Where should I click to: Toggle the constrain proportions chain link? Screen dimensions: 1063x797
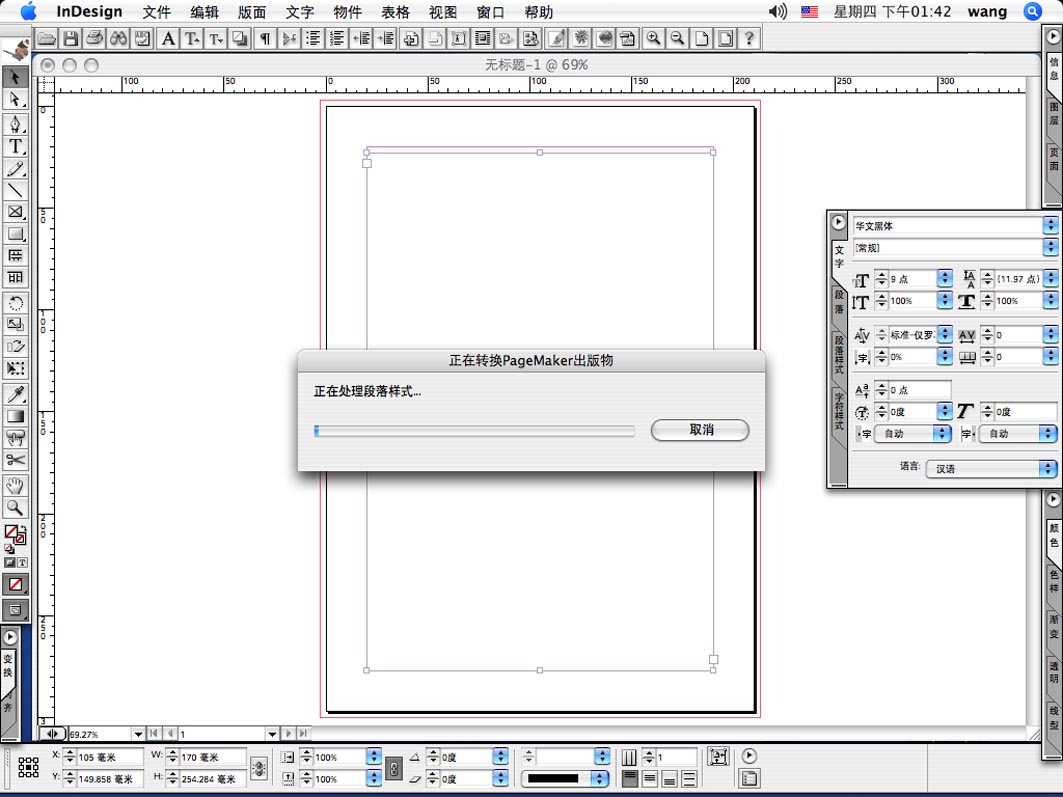[x=394, y=769]
